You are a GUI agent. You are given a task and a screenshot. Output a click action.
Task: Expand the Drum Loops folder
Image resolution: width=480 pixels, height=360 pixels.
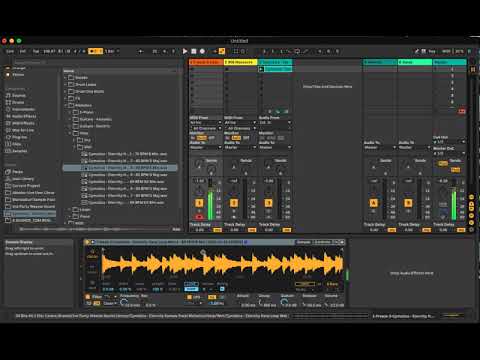(66, 85)
